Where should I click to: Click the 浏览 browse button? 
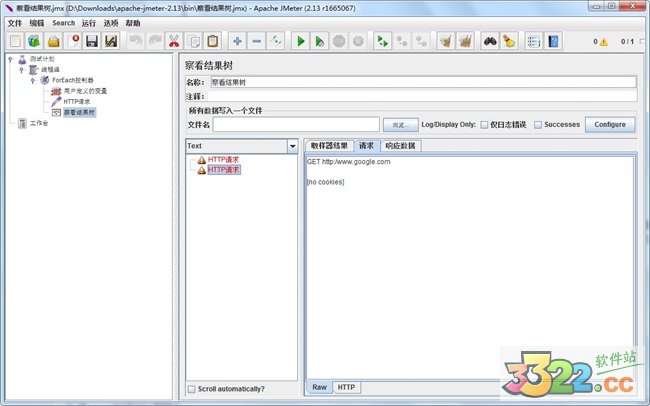(400, 125)
